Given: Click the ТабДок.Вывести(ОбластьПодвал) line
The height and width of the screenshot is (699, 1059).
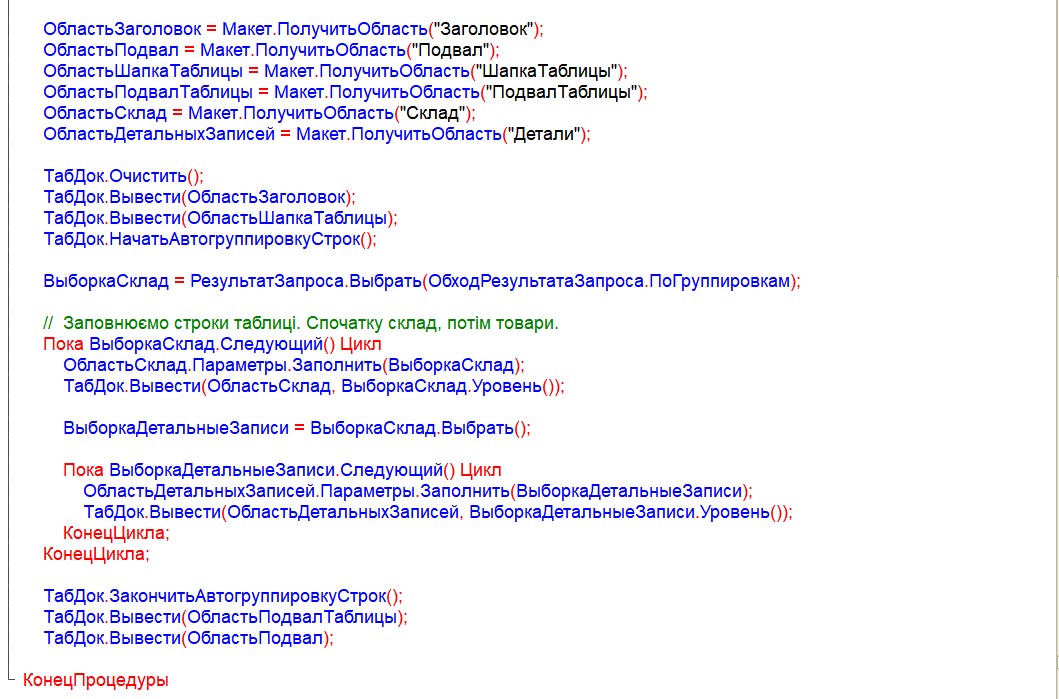Looking at the screenshot, I should click(x=188, y=638).
